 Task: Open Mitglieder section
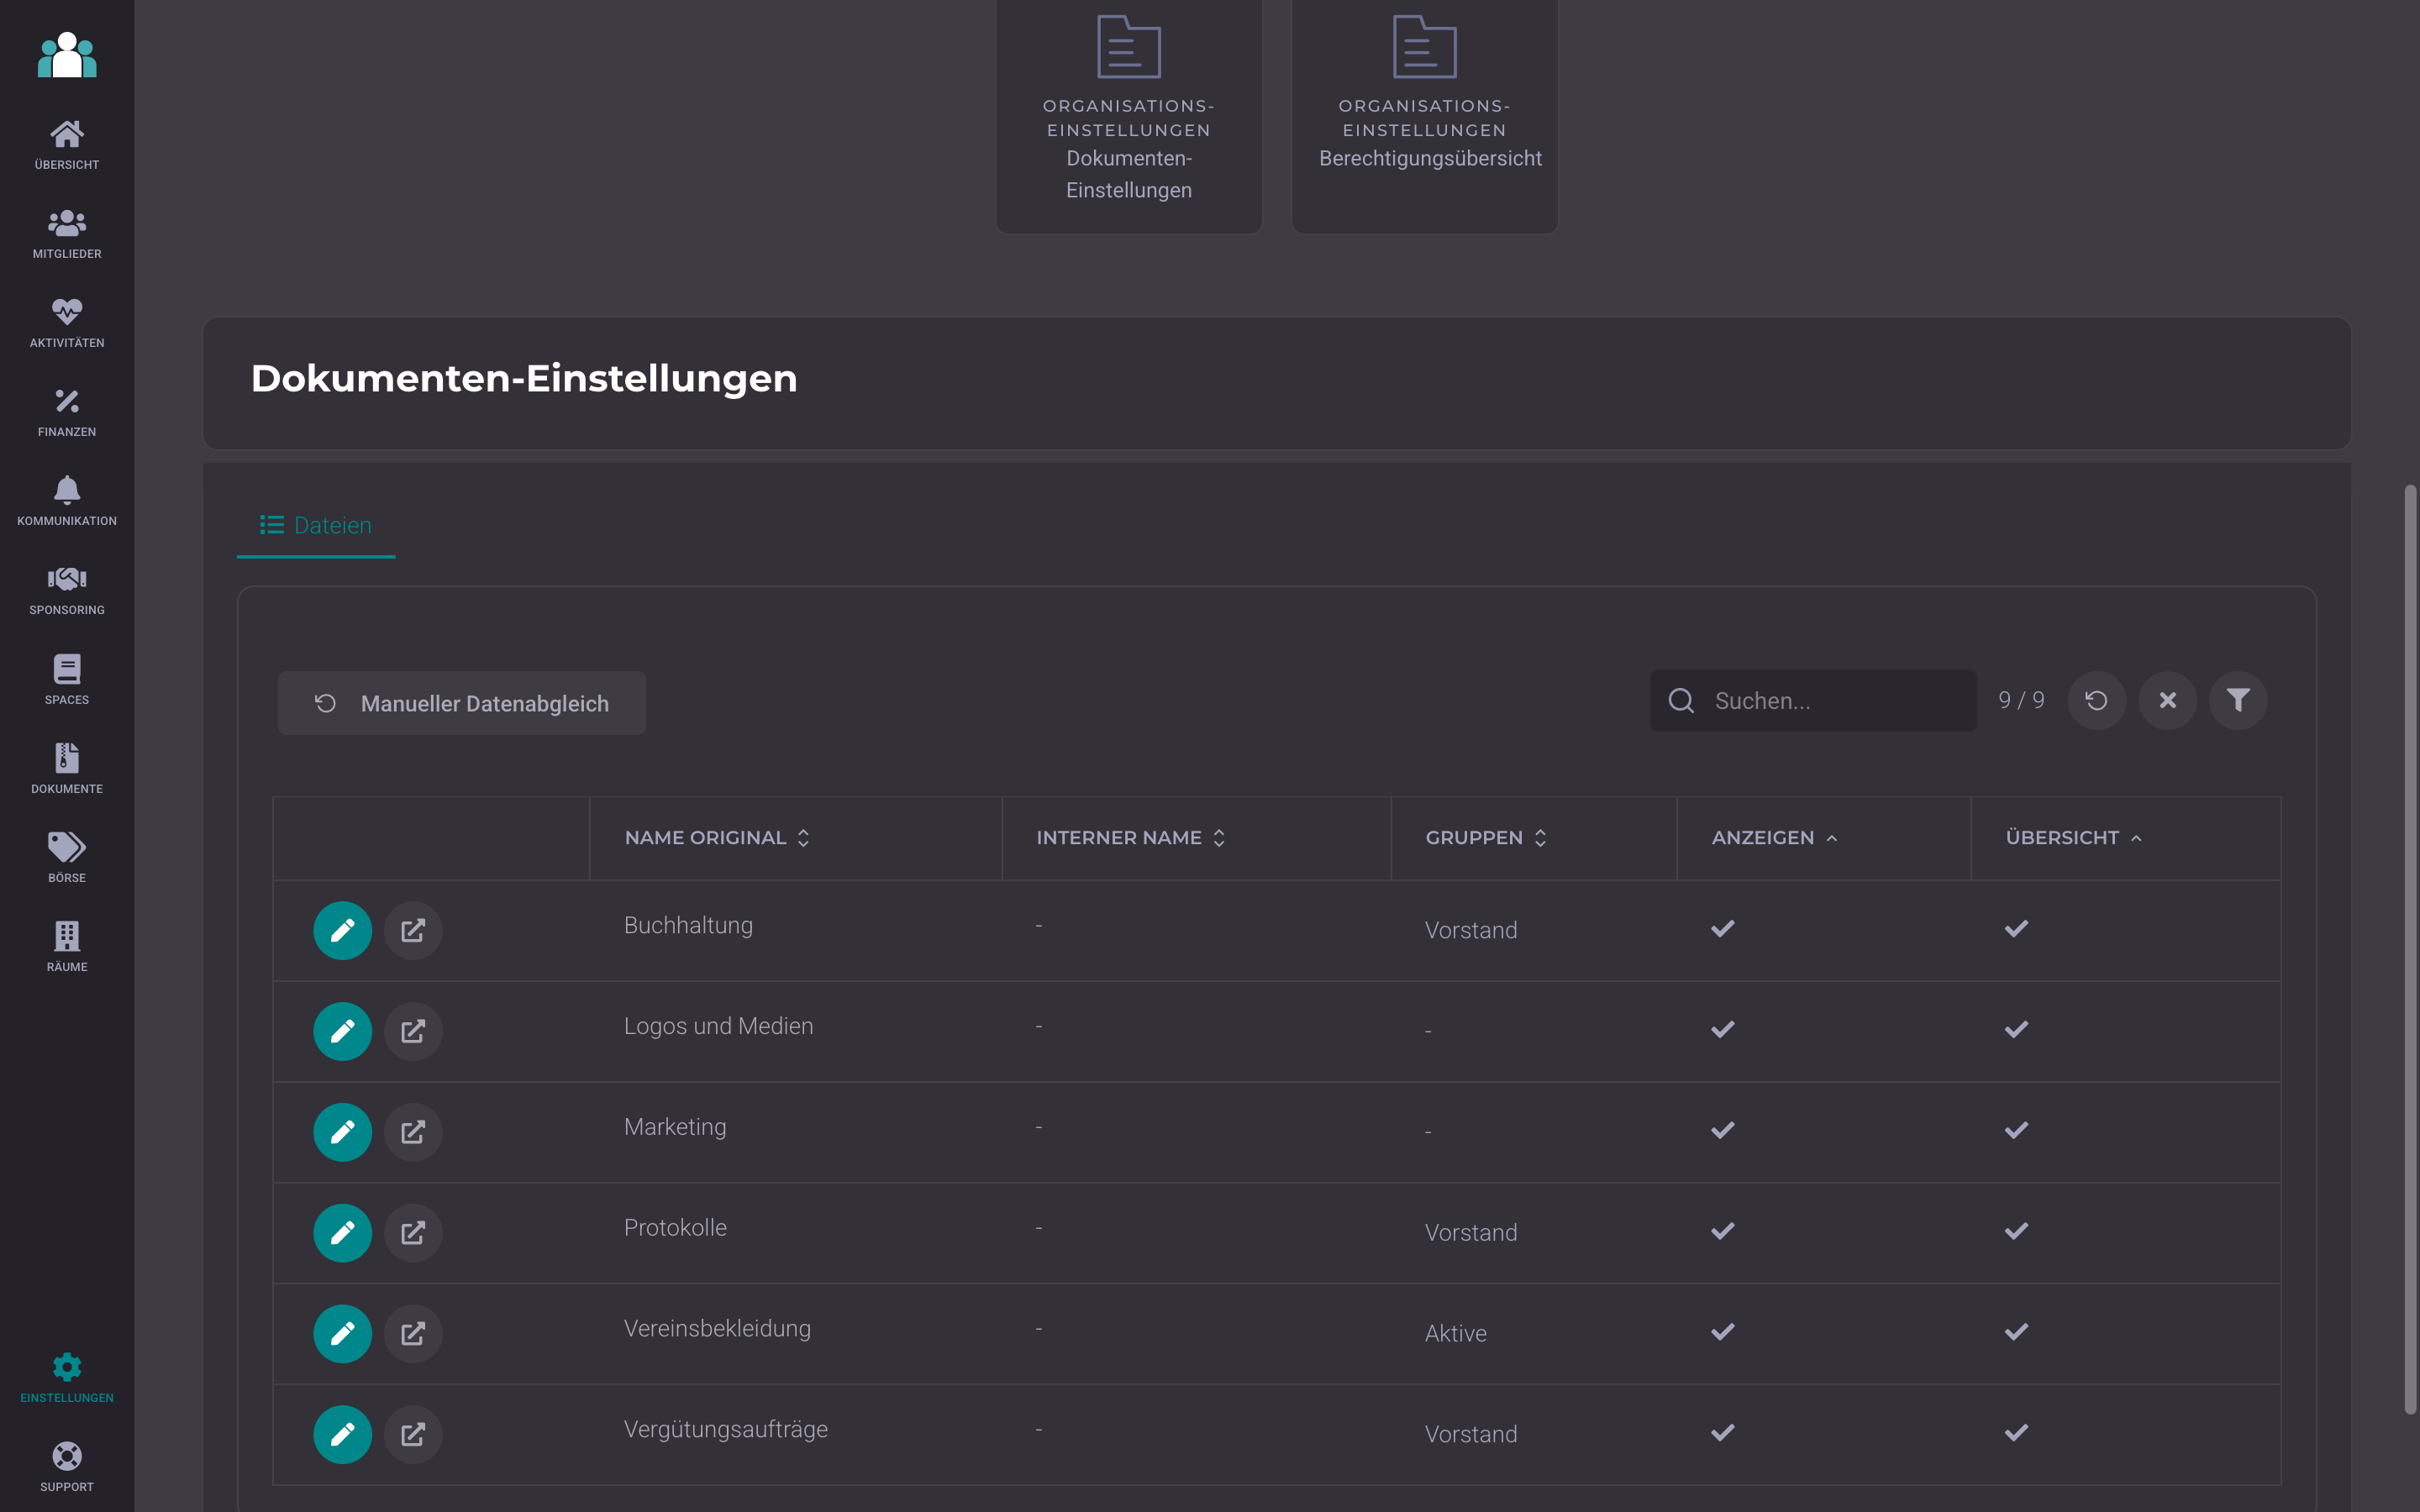(x=67, y=235)
